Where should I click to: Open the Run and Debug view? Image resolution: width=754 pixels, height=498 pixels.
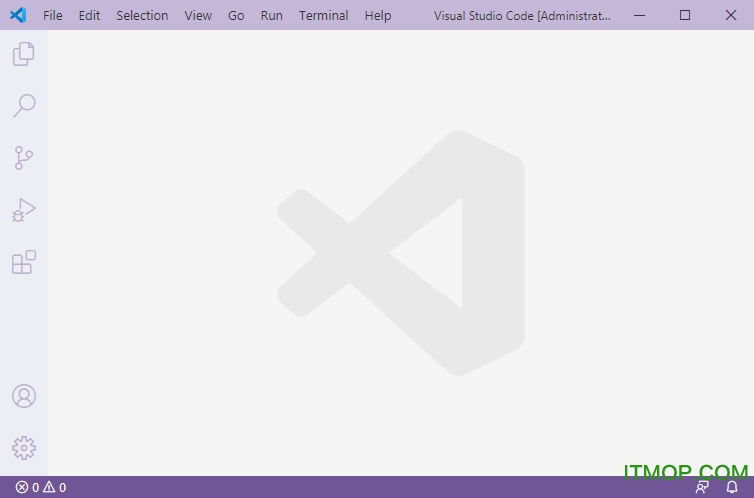[x=24, y=210]
